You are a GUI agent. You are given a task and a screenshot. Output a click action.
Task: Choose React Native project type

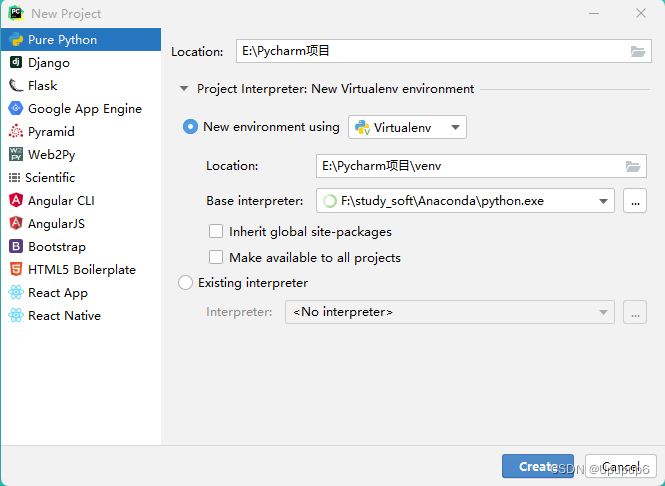click(81, 315)
